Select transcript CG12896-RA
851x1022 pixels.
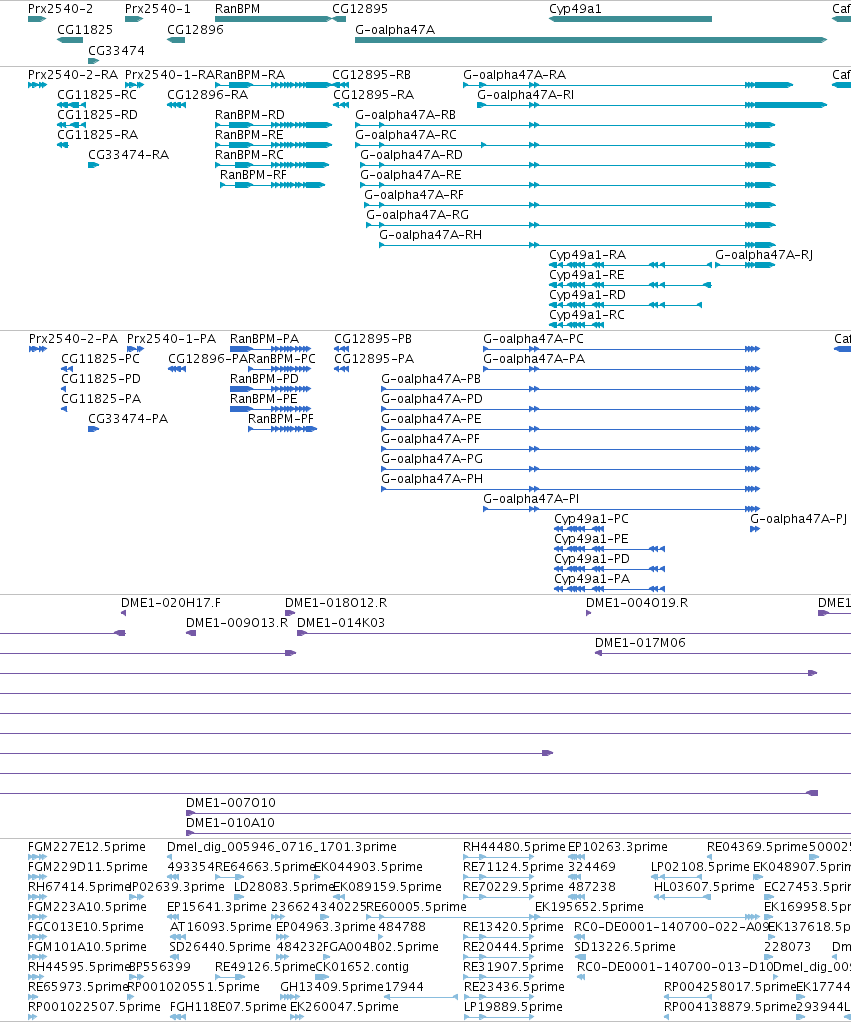tap(207, 95)
